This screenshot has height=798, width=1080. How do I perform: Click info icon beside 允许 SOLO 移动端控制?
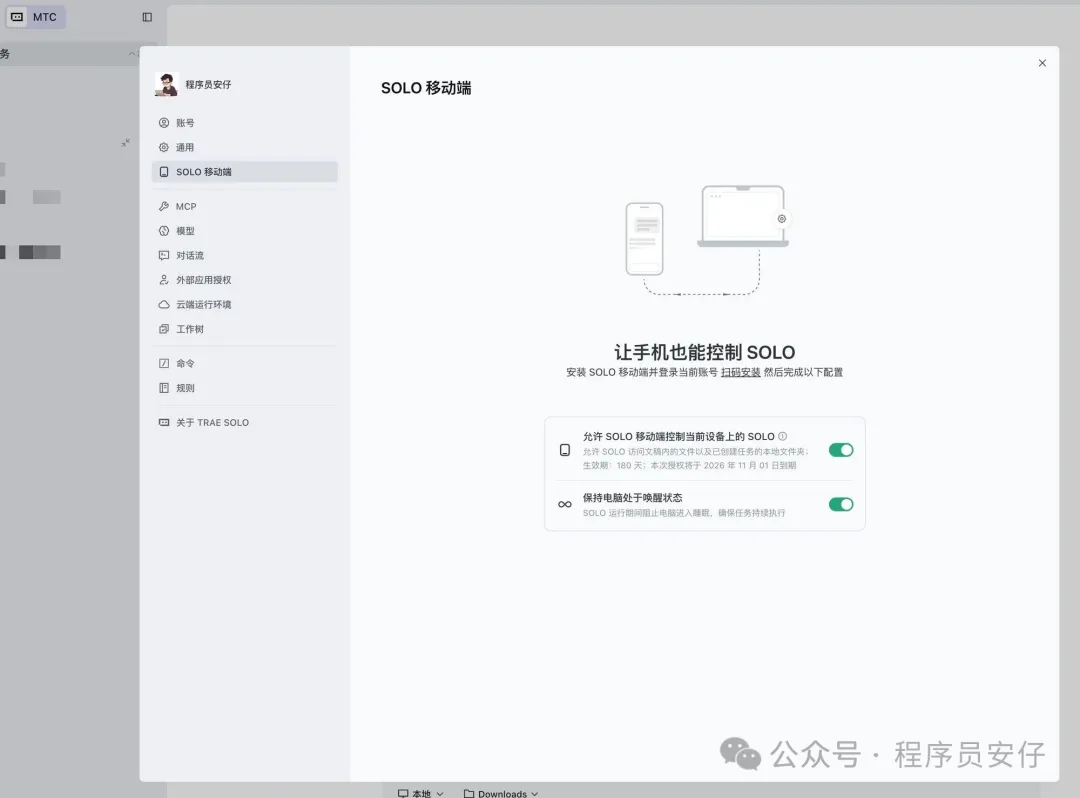(x=782, y=436)
